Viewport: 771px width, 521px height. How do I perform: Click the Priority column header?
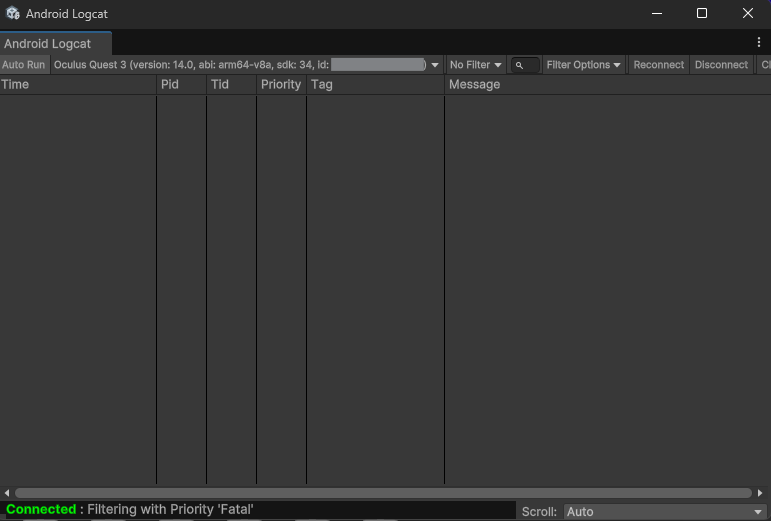[x=281, y=85]
